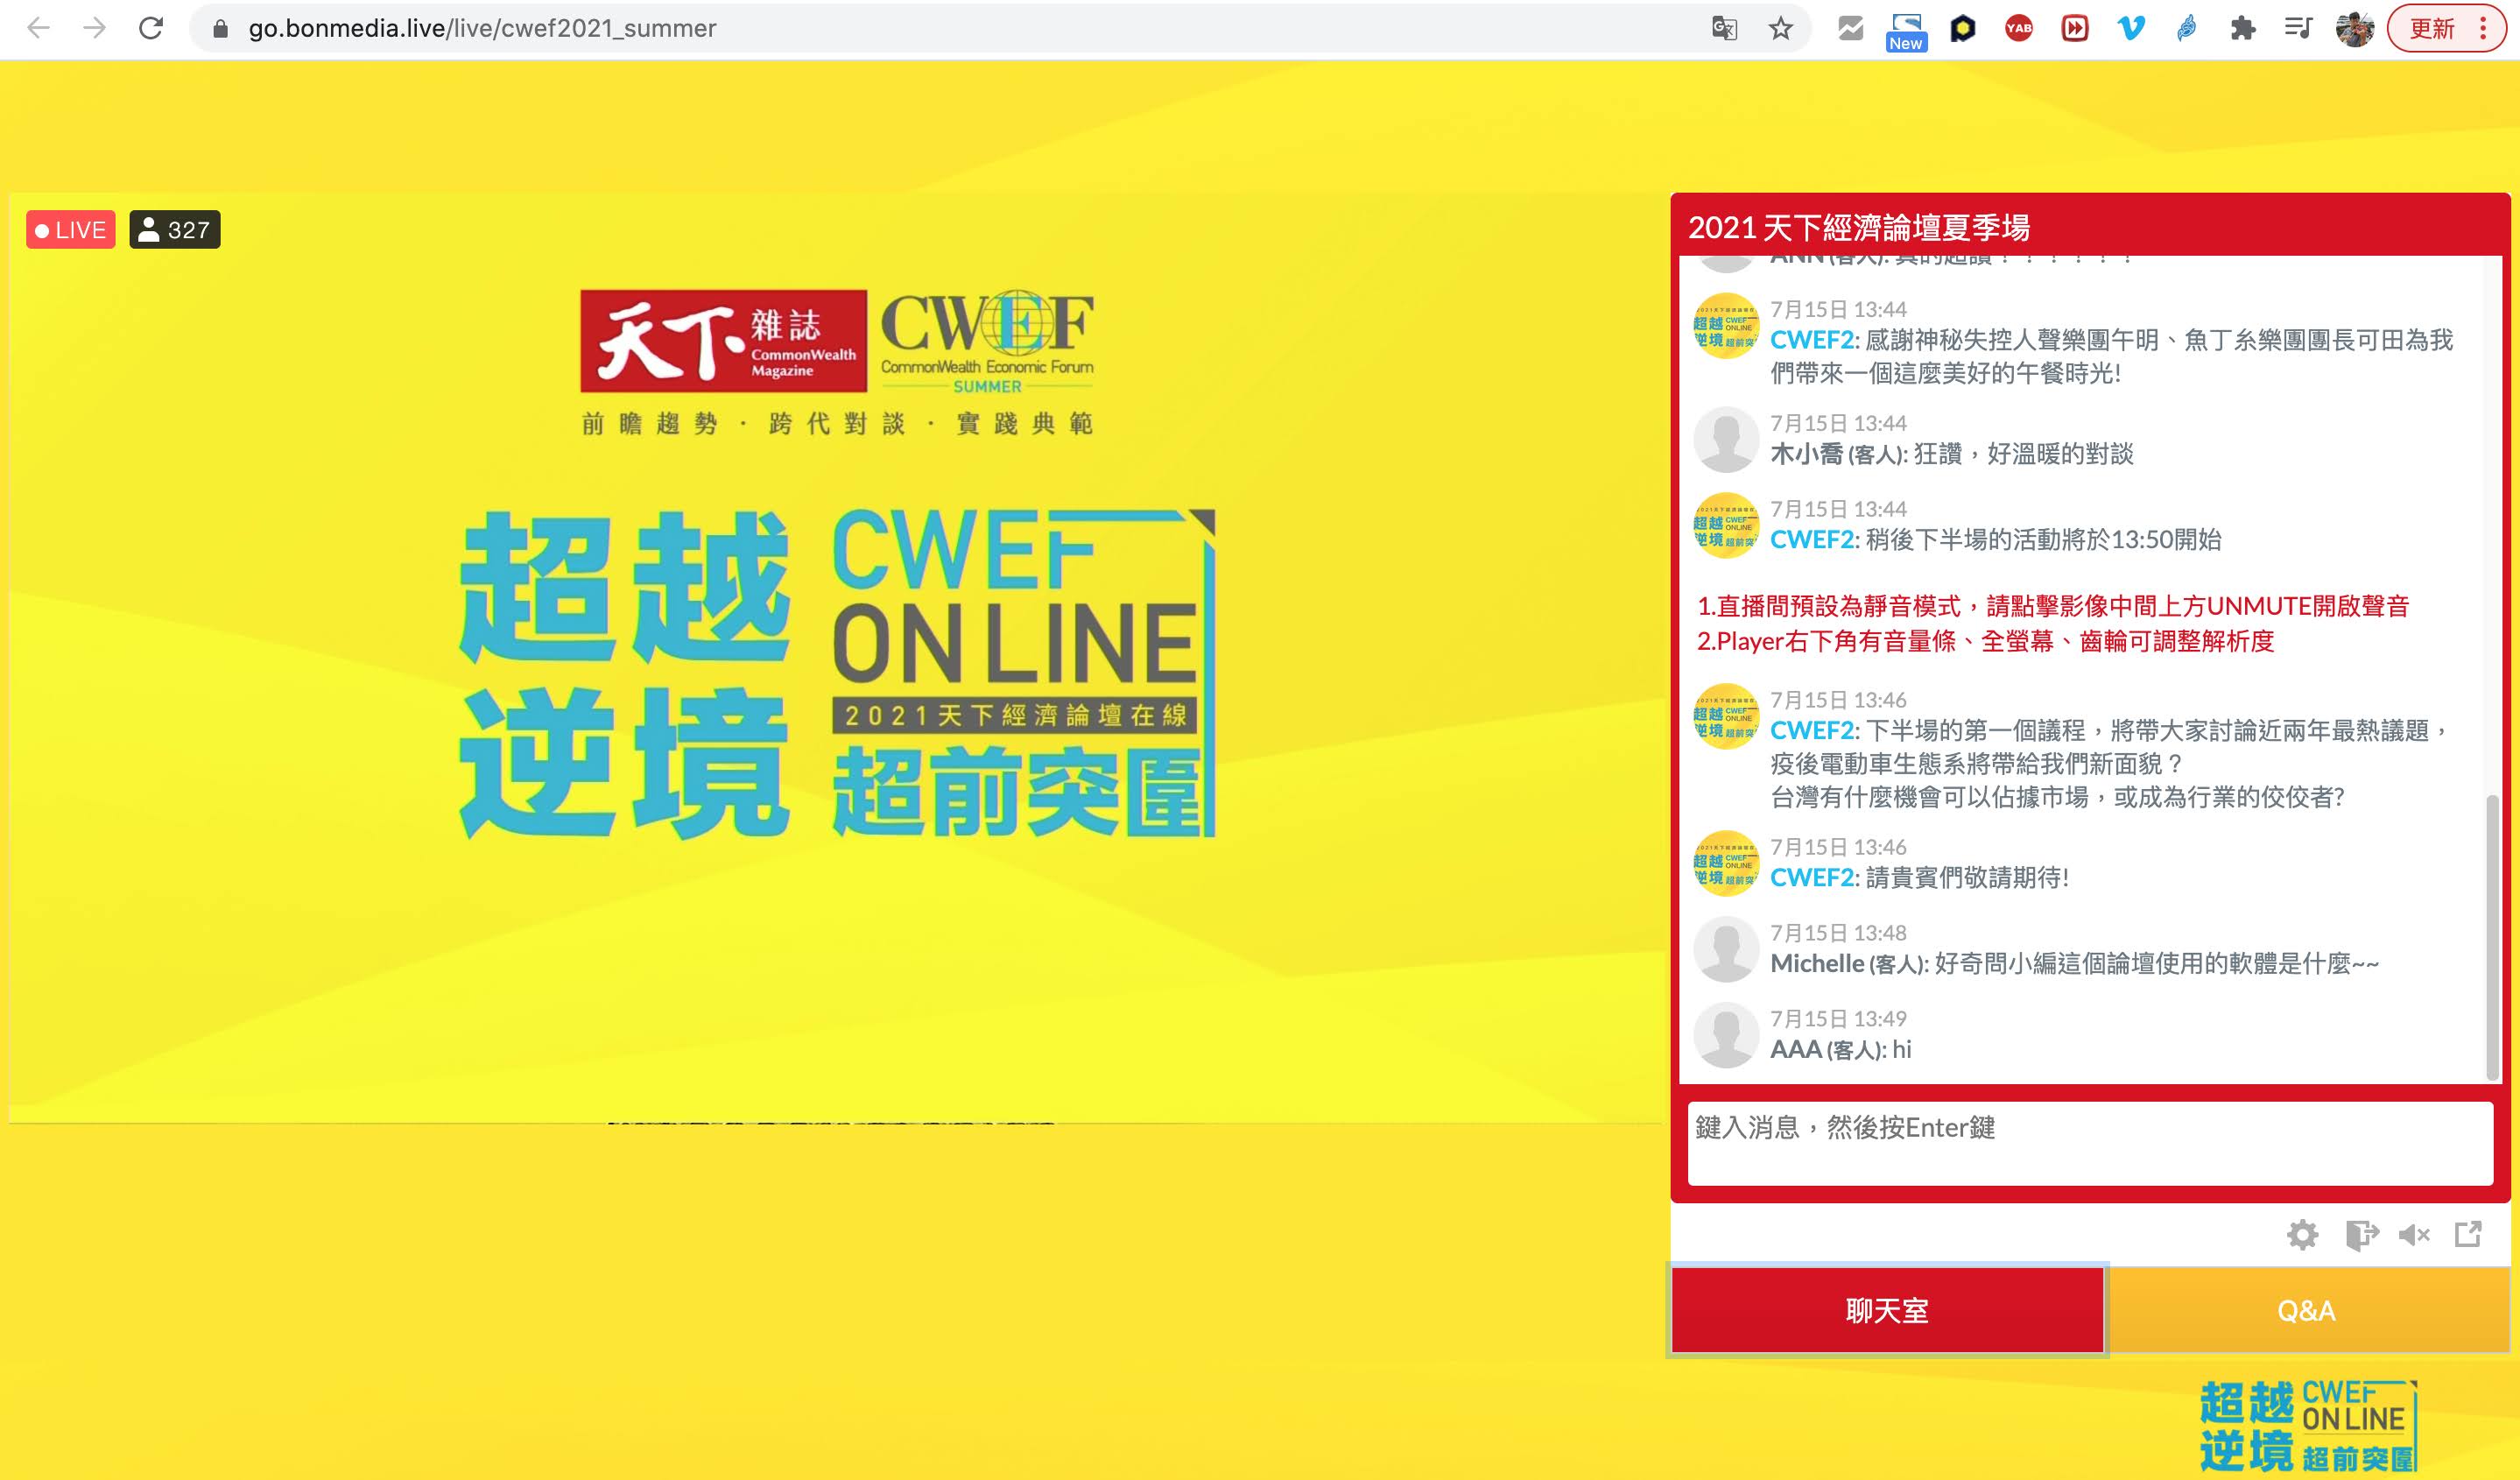
Task: Open the Vimeo extension icon
Action: point(2131,28)
